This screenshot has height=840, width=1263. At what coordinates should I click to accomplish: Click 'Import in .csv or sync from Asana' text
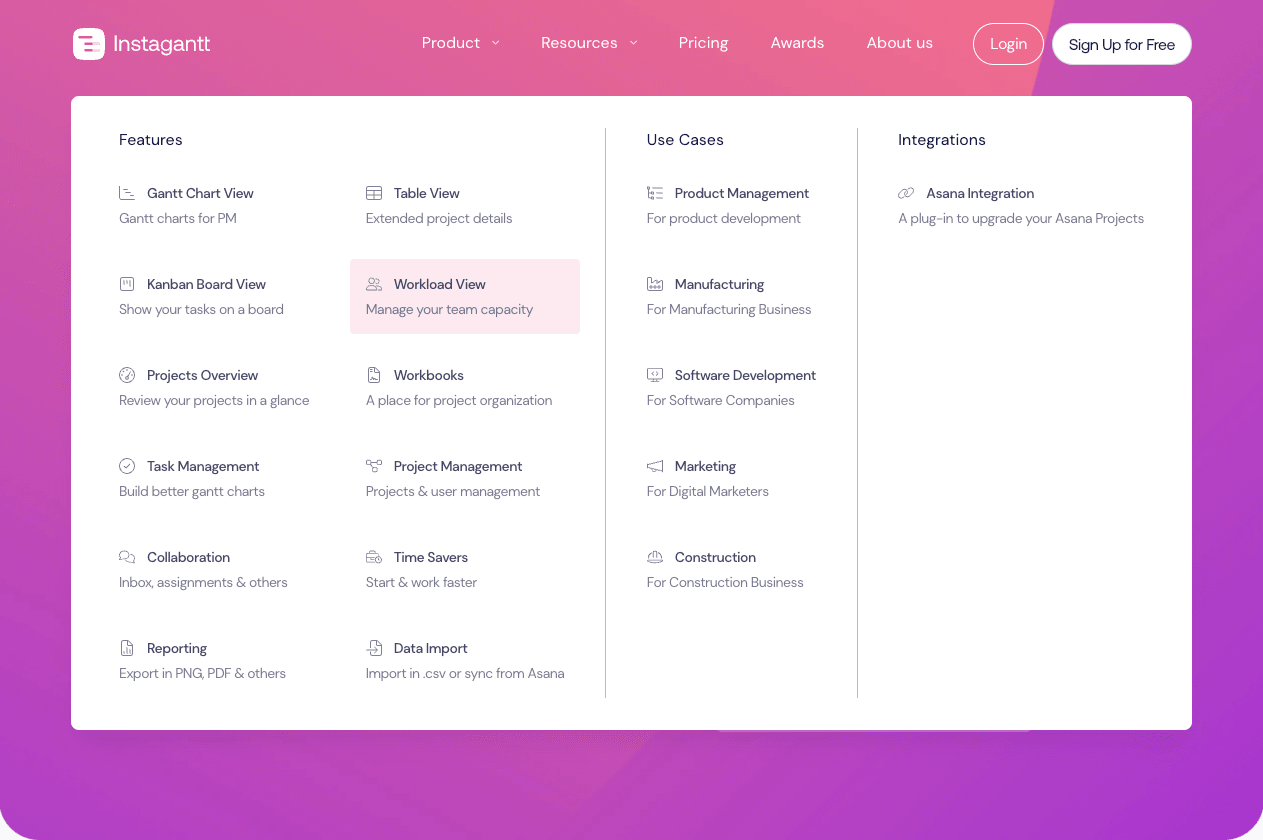[x=465, y=673]
